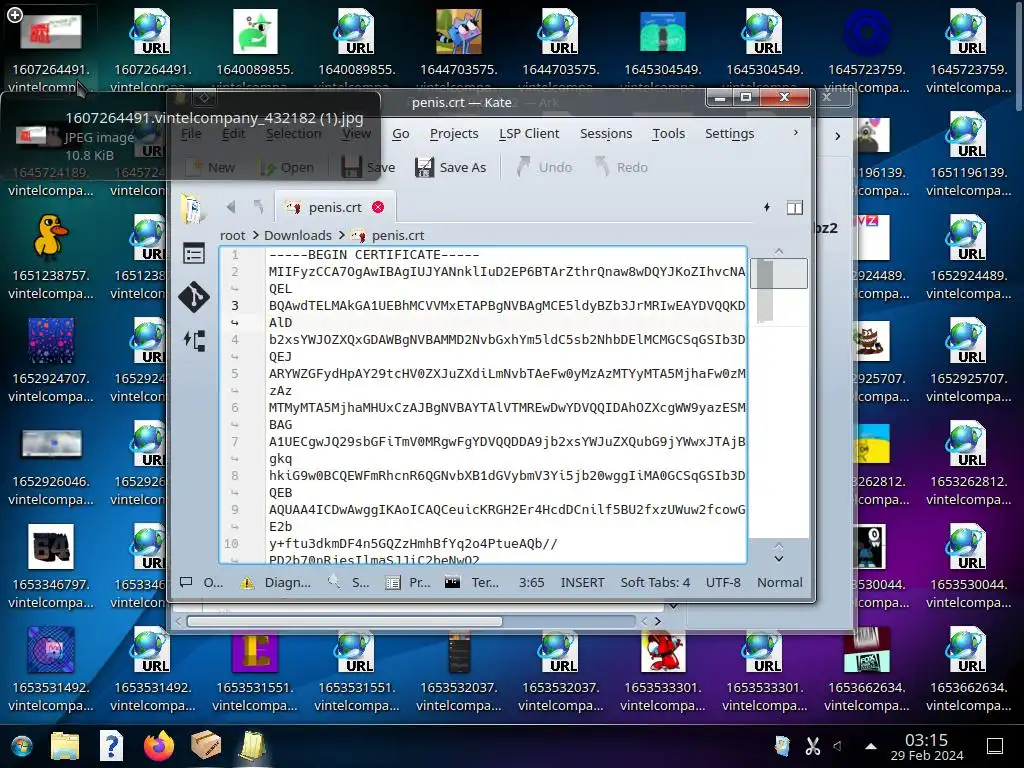
Task: Go to previous tab with left arrow
Action: point(231,207)
